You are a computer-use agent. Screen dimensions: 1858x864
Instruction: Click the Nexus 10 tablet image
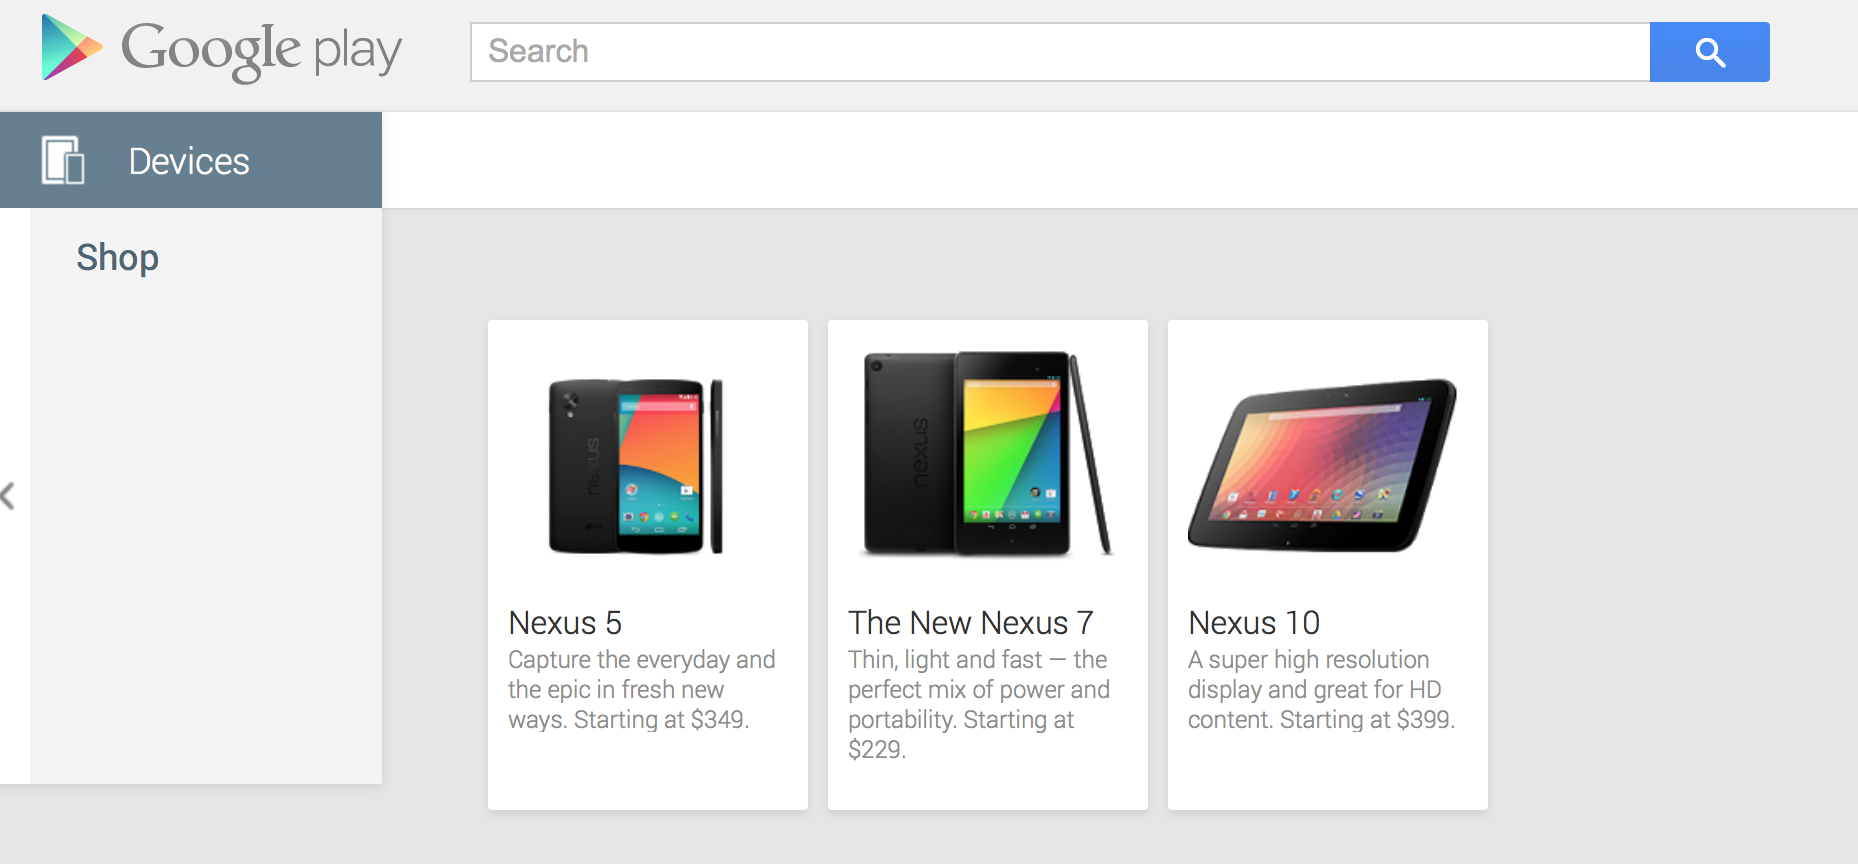(x=1322, y=465)
